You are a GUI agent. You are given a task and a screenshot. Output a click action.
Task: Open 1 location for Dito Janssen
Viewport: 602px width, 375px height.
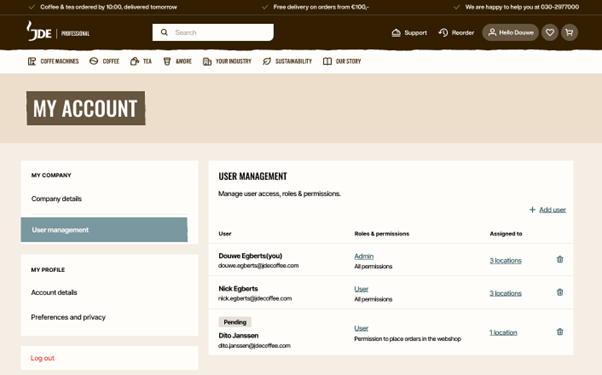(503, 333)
